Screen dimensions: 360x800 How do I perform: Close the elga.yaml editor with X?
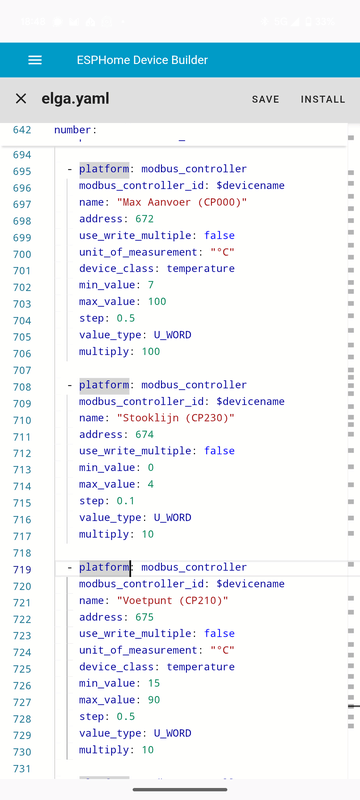(21, 98)
